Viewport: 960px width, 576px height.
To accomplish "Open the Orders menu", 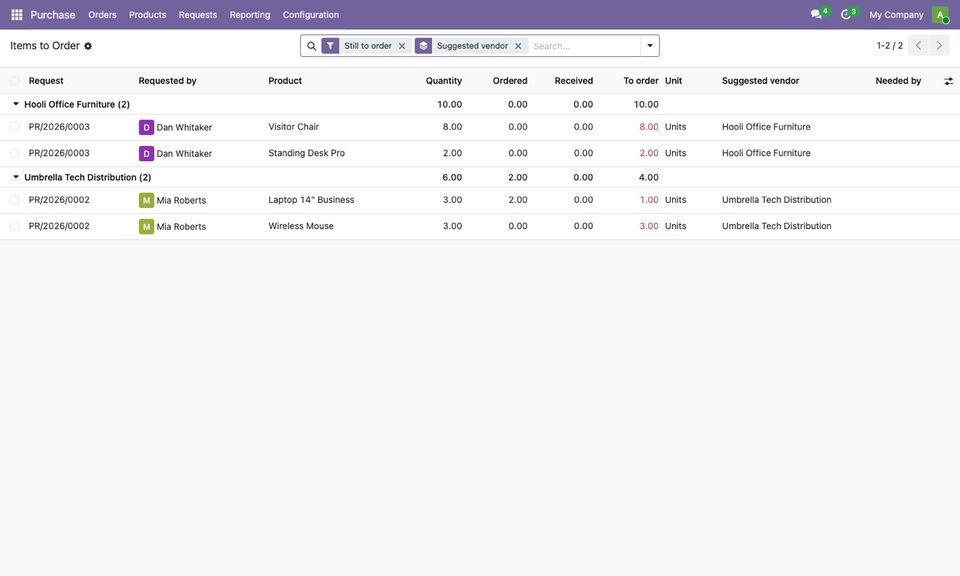I will pyautogui.click(x=102, y=15).
